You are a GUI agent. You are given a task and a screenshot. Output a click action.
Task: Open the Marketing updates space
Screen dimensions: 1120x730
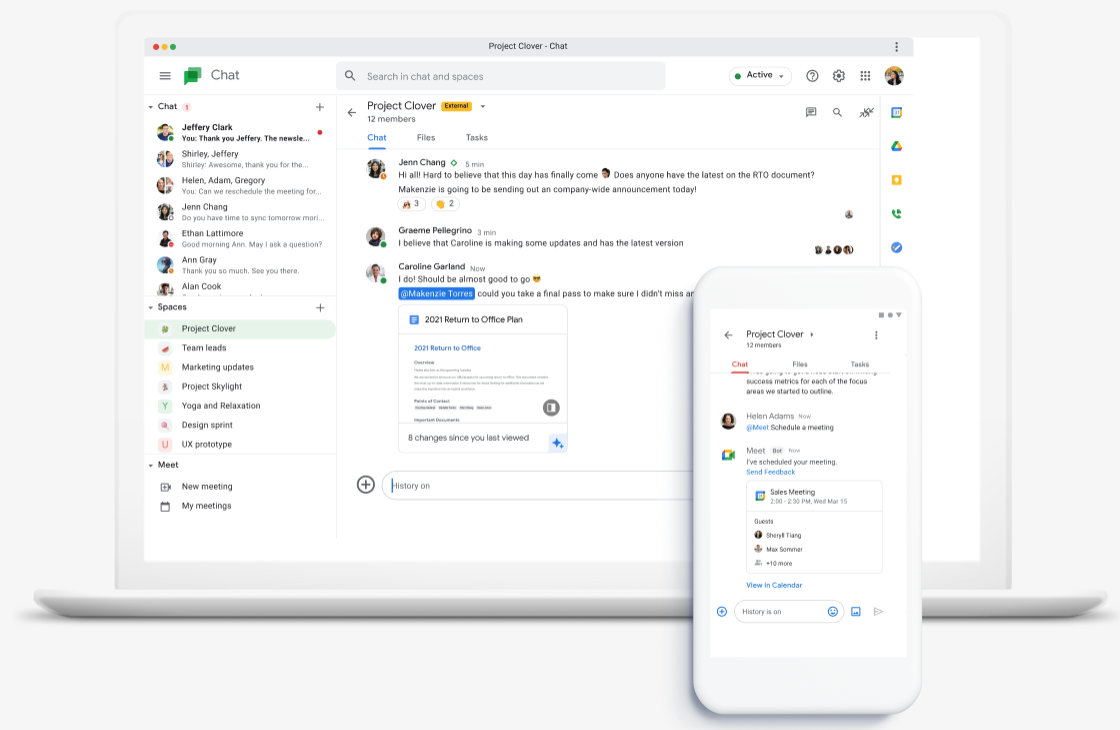(x=217, y=367)
